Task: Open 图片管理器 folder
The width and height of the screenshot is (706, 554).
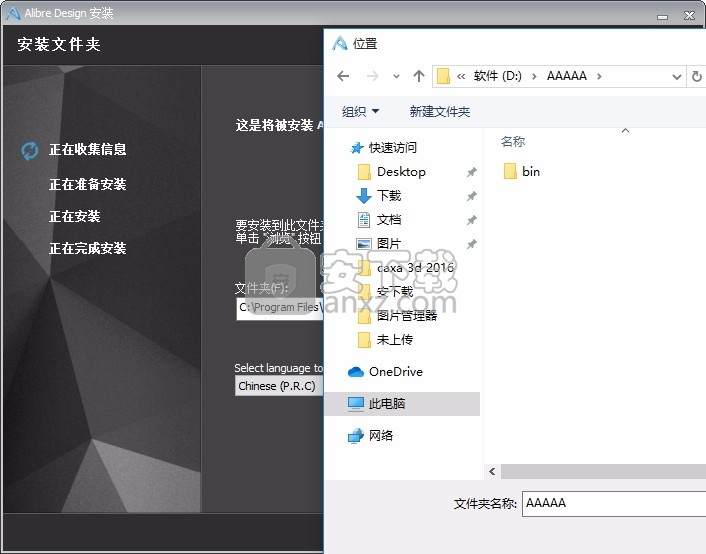Action: (407, 316)
